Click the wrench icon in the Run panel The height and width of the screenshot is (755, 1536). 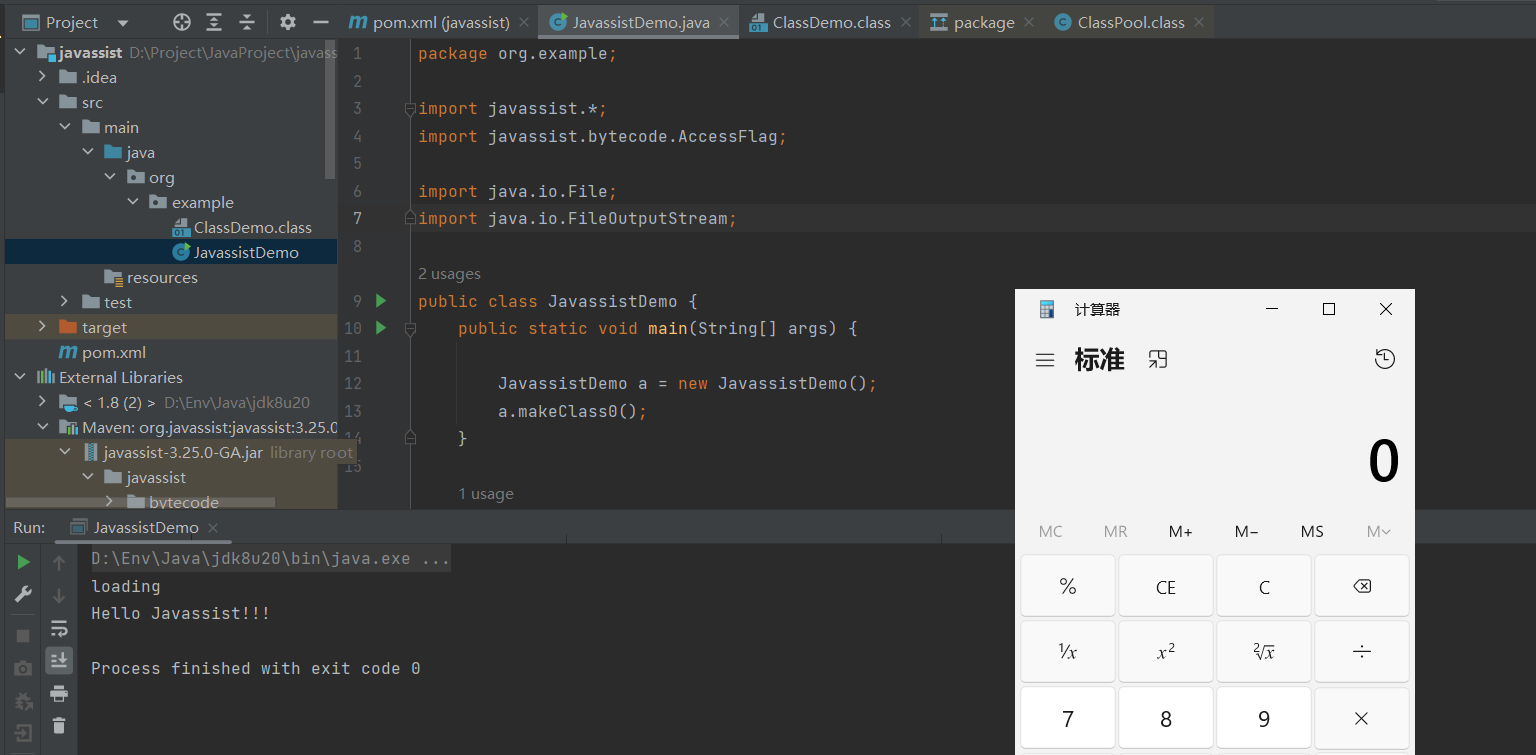pyautogui.click(x=23, y=594)
